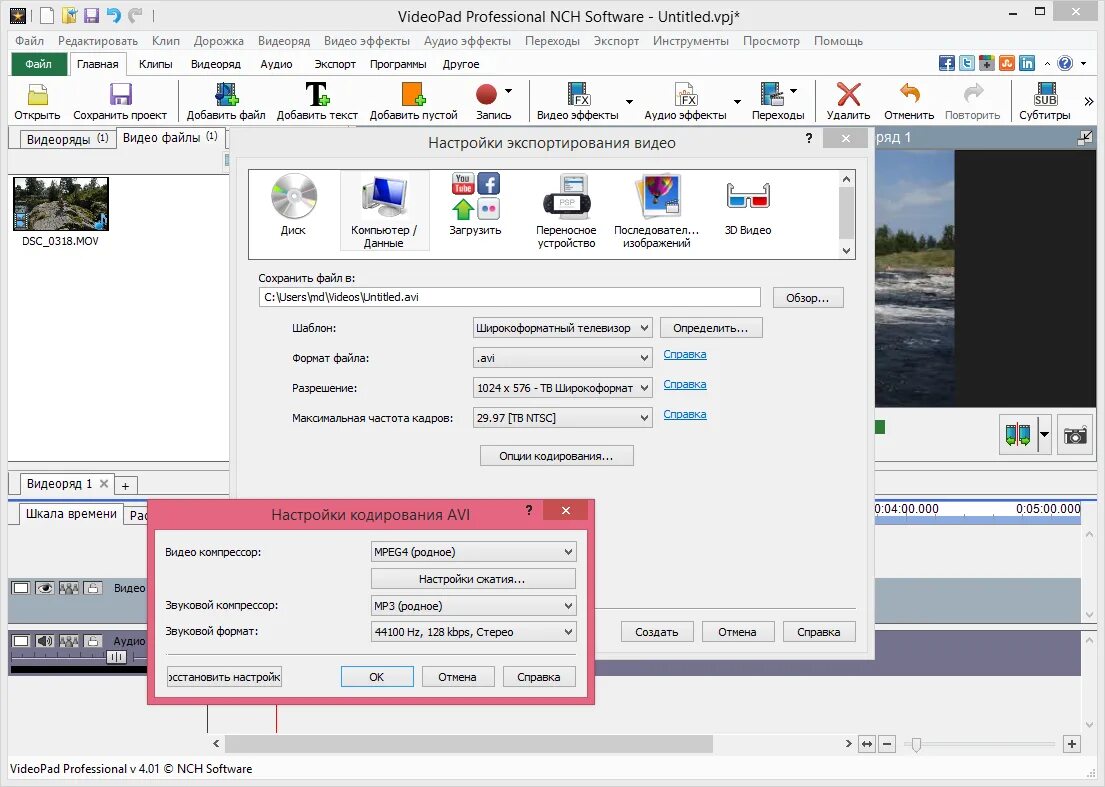Expand the Запись dropdown arrow
Image resolution: width=1105 pixels, height=787 pixels.
pos(509,91)
